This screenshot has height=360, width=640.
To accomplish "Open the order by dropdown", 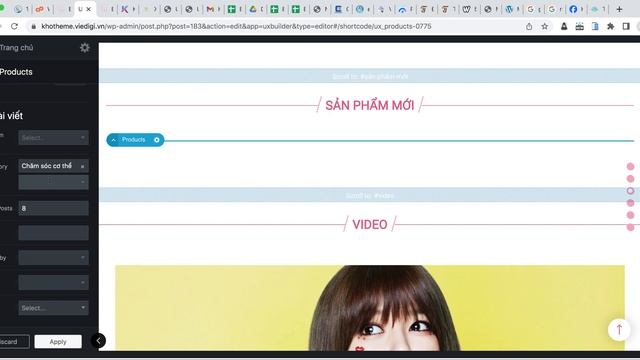I will (x=53, y=258).
